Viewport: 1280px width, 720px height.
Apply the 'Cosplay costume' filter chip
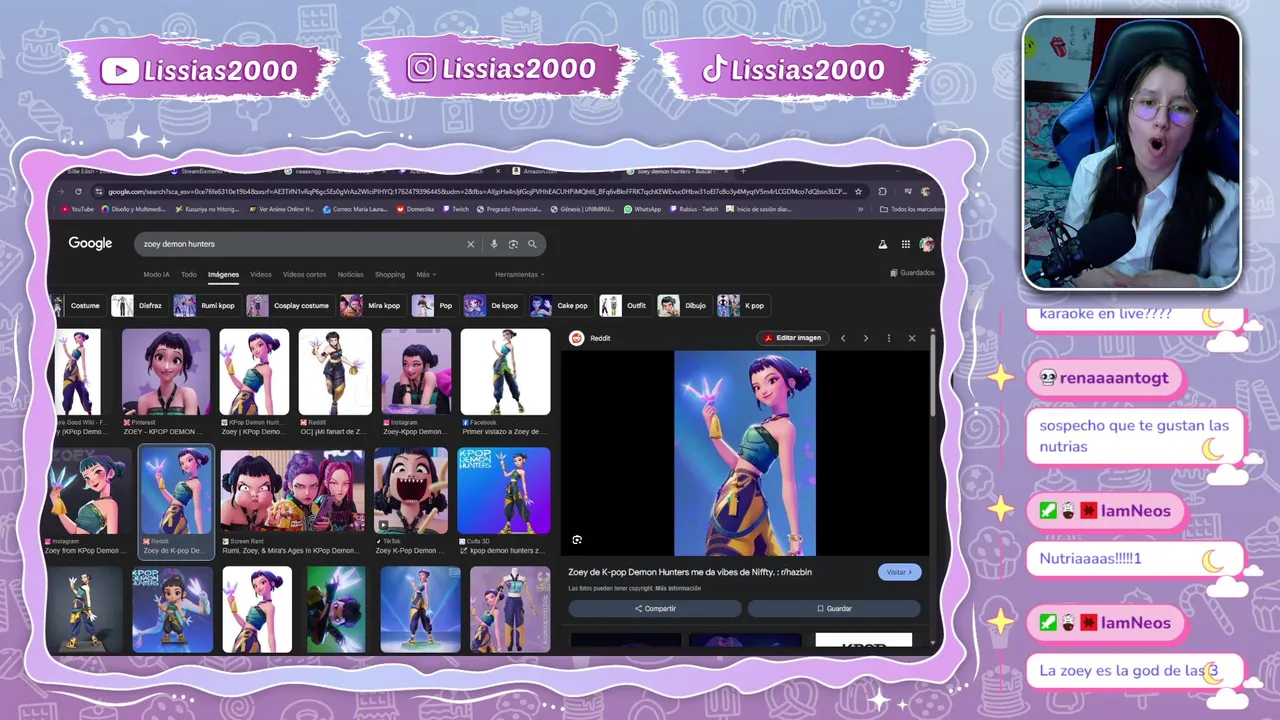(290, 306)
